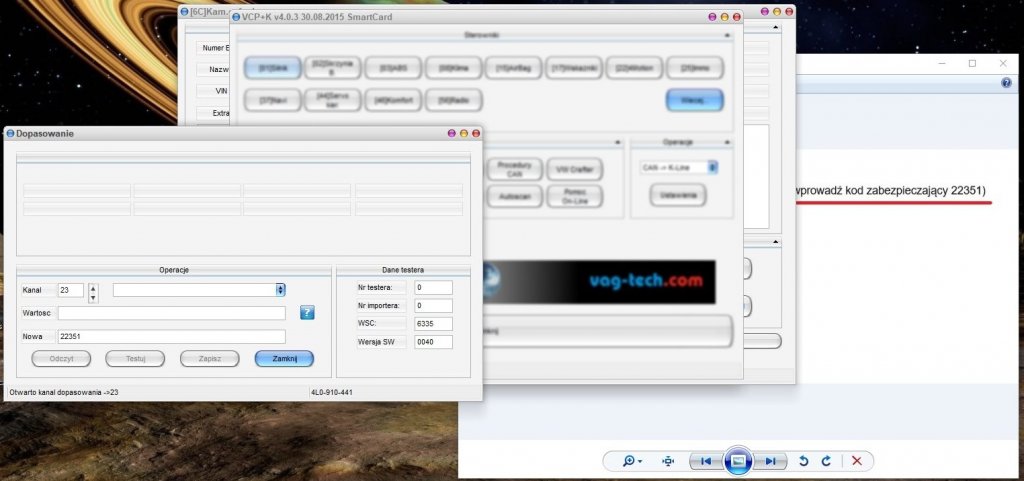Open photo viewer help question icon
The height and width of the screenshot is (481, 1024).
(x=1006, y=84)
